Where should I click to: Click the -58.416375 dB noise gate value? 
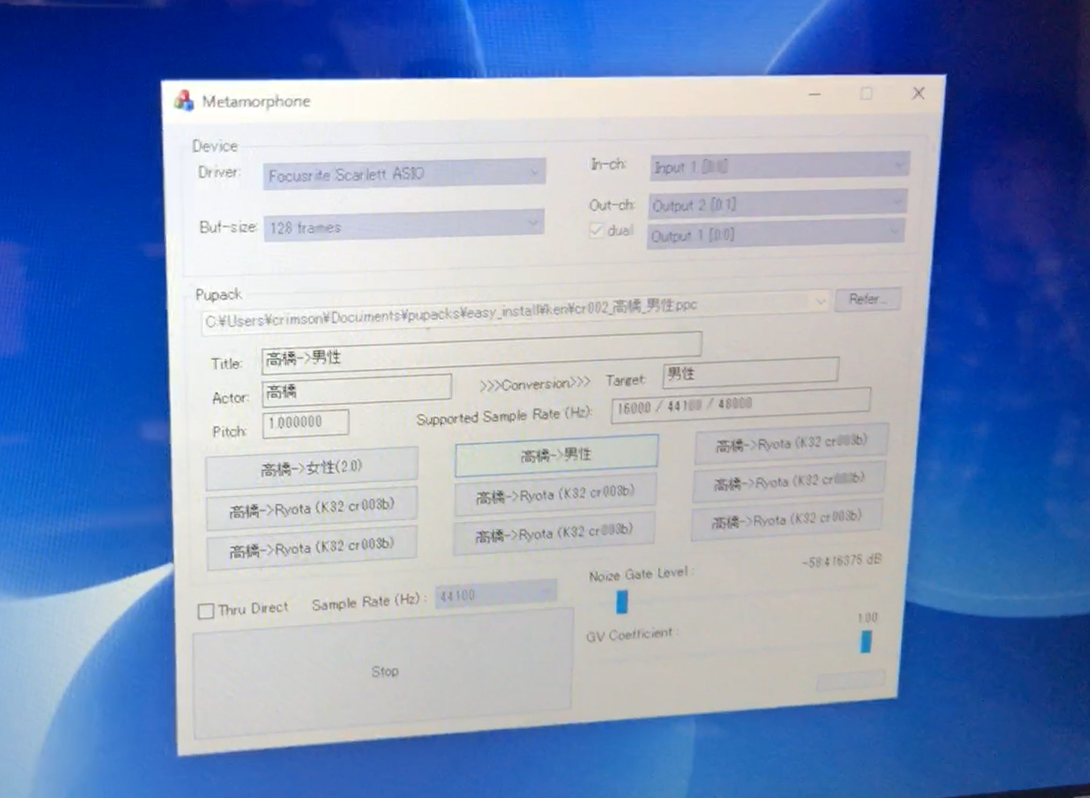coord(842,561)
